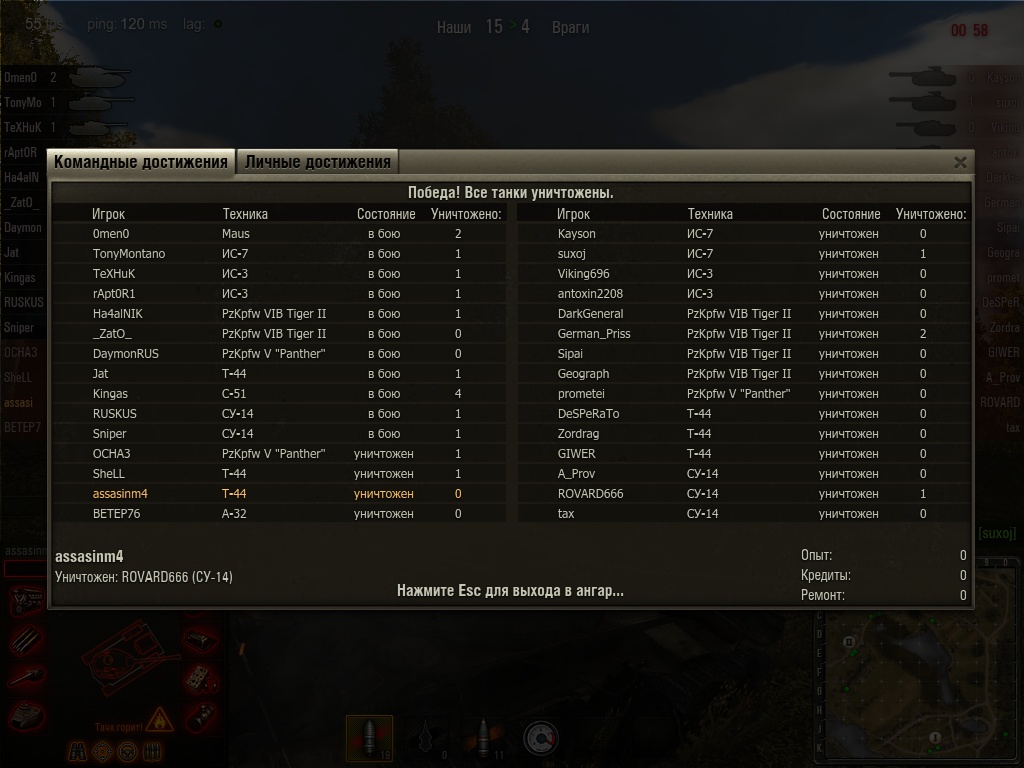Select the empty shell slot showing 0
Screen dimensions: 1024x768
pyautogui.click(x=426, y=738)
